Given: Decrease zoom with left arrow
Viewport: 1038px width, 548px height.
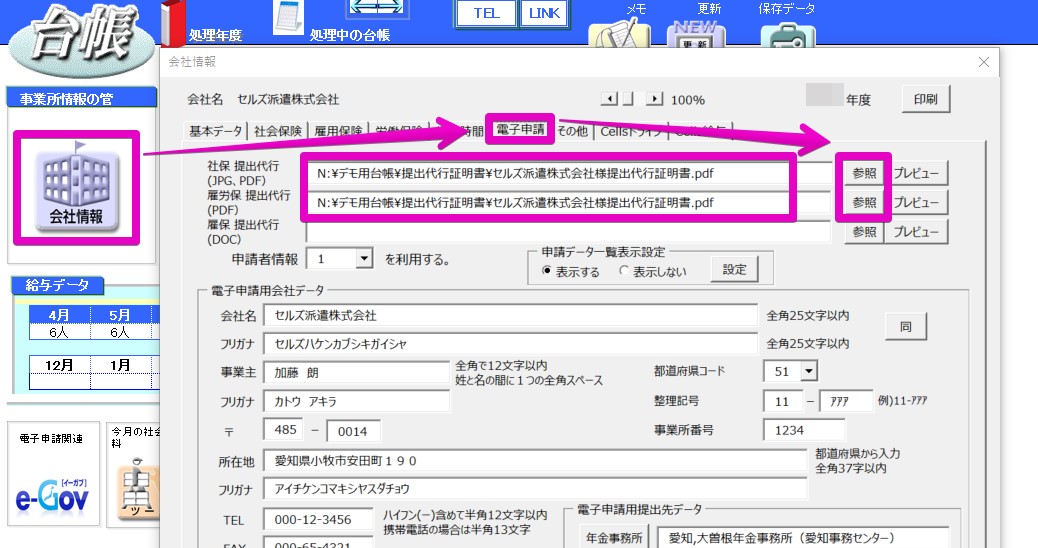Looking at the screenshot, I should pos(609,99).
